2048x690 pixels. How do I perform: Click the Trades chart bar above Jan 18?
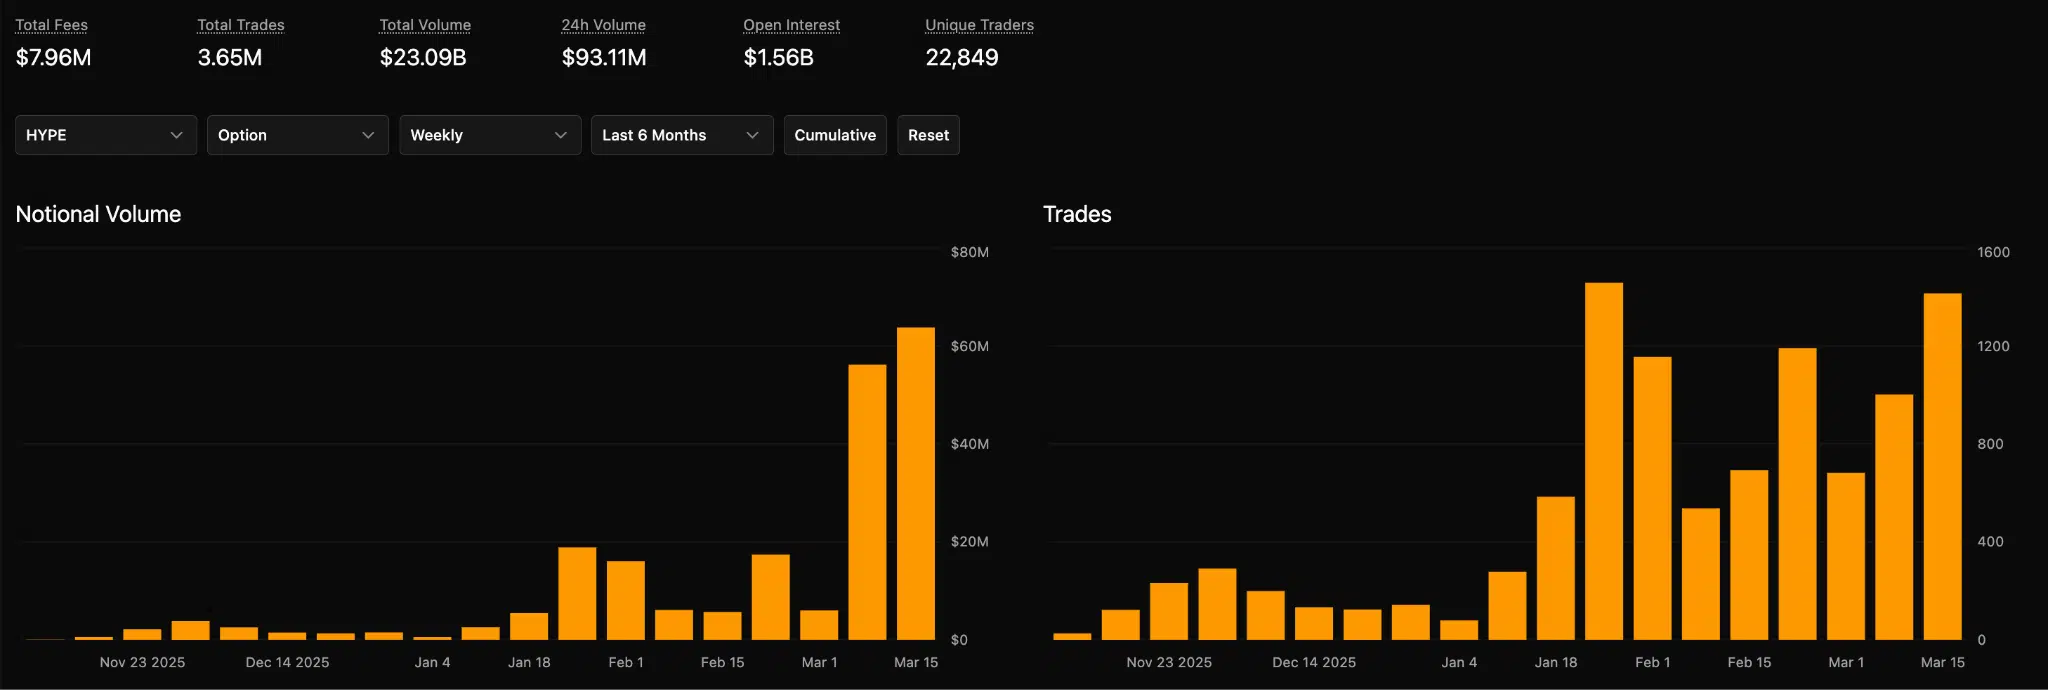pos(1555,568)
